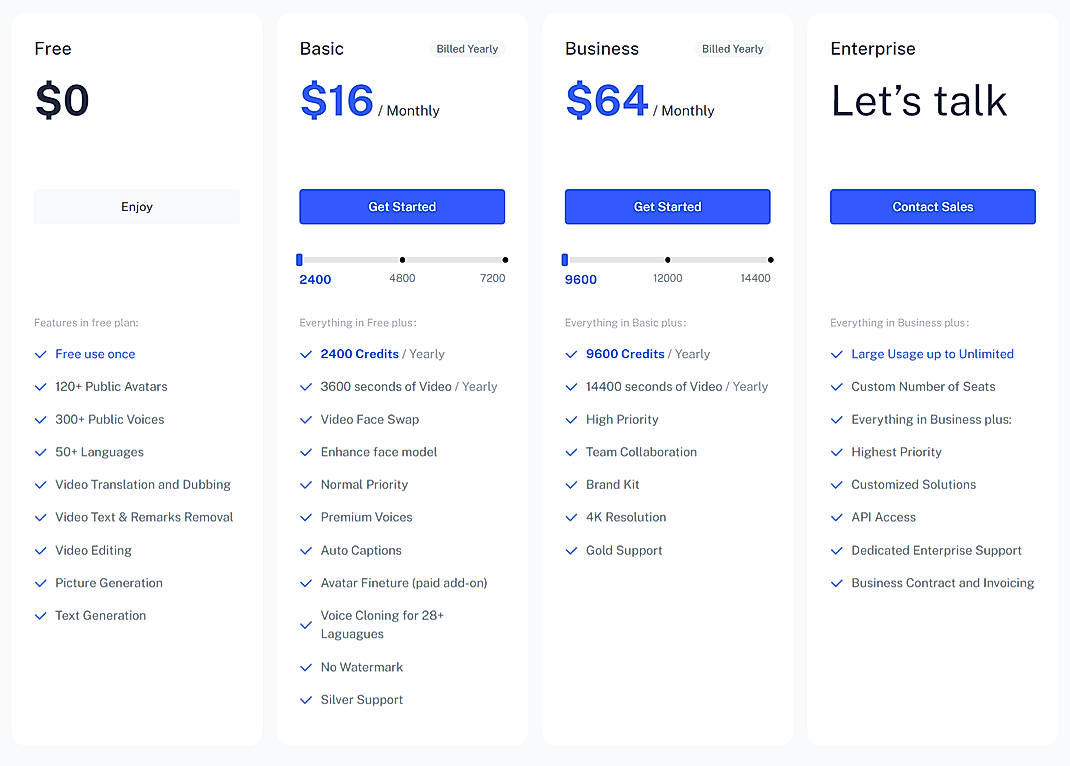Viewport: 1070px width, 766px height.
Task: Click the Contact Sales button
Action: (x=932, y=206)
